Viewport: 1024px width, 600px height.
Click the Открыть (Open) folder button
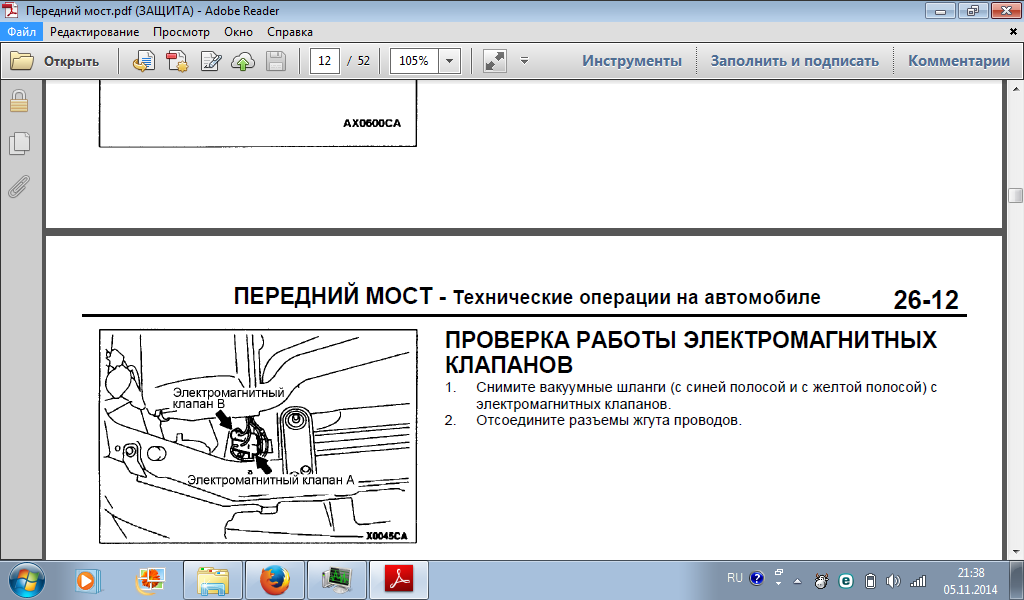pyautogui.click(x=55, y=61)
